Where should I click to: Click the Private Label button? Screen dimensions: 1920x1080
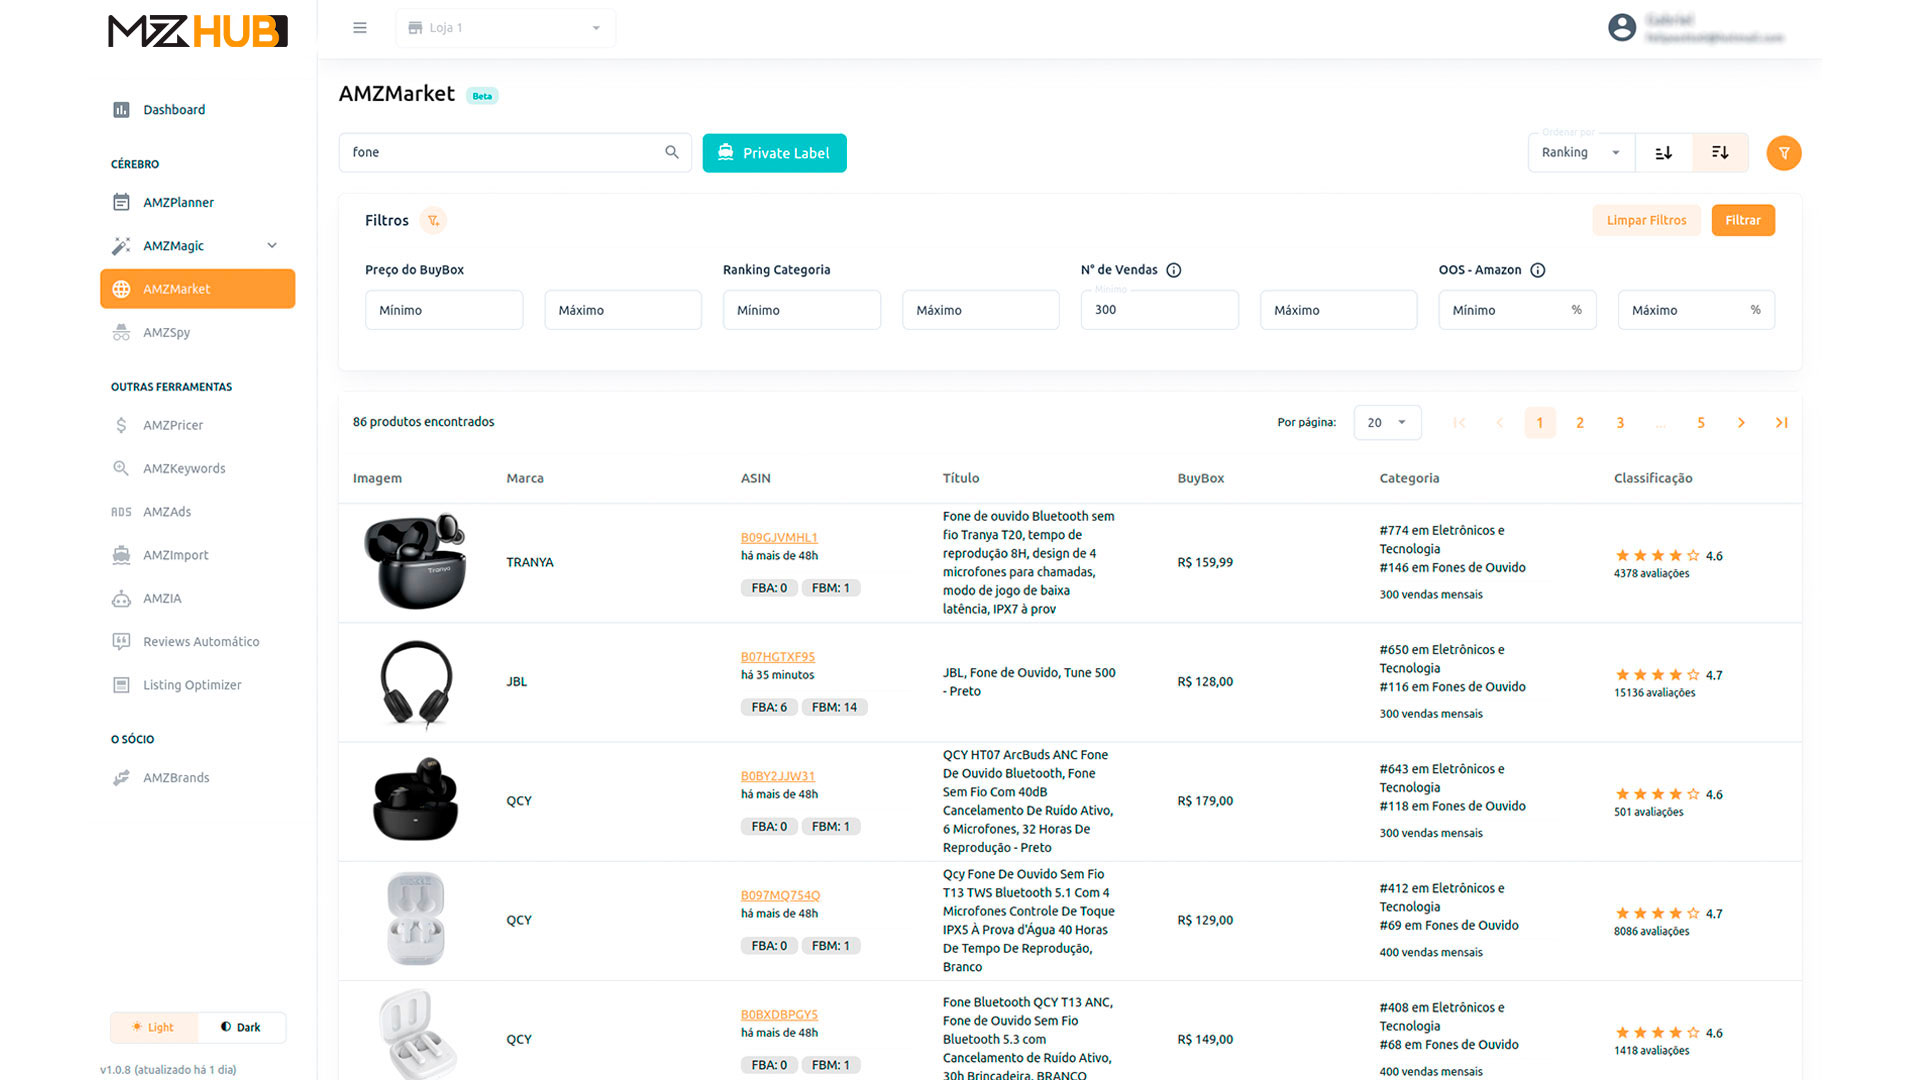coord(774,153)
